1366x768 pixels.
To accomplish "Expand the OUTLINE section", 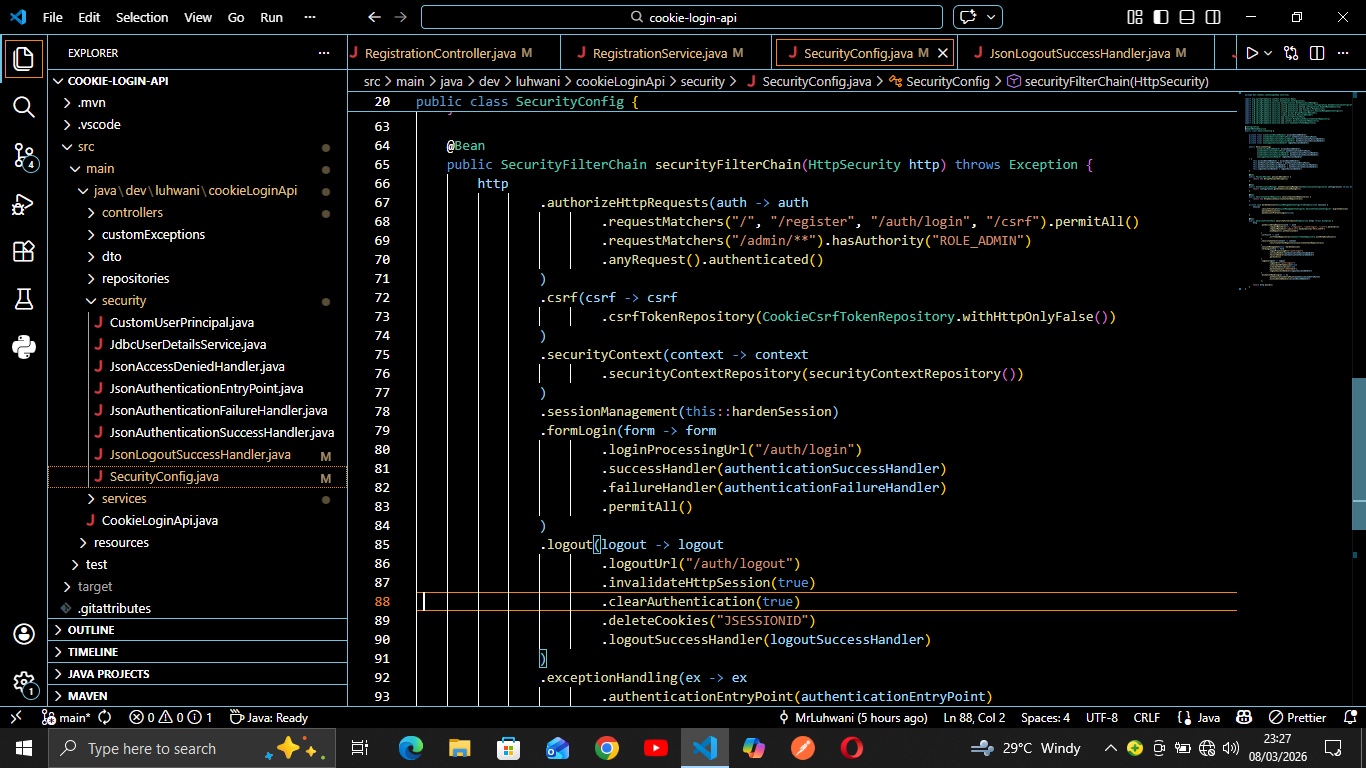I will (91, 630).
